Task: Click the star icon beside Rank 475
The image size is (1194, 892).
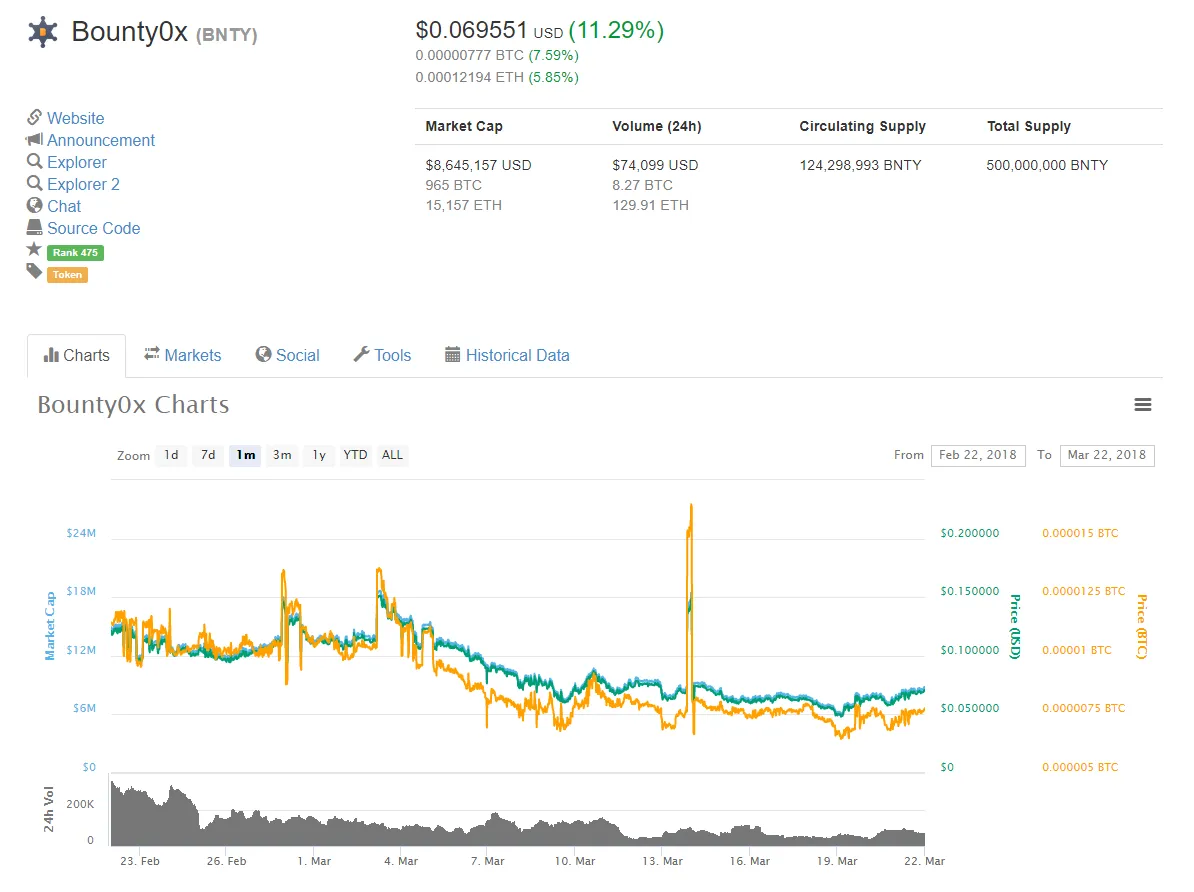Action: (34, 249)
